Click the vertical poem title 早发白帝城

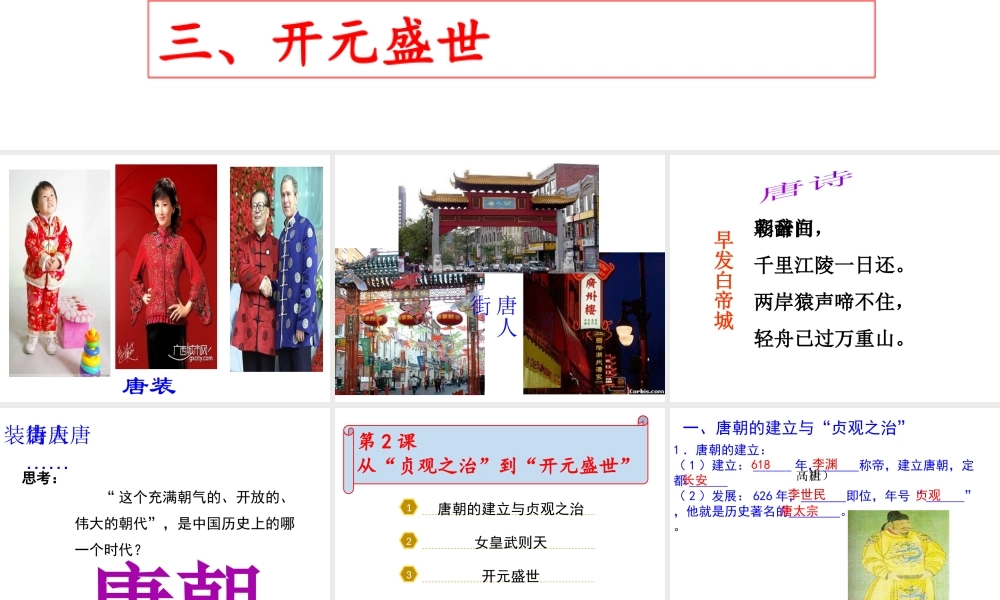pyautogui.click(x=724, y=281)
